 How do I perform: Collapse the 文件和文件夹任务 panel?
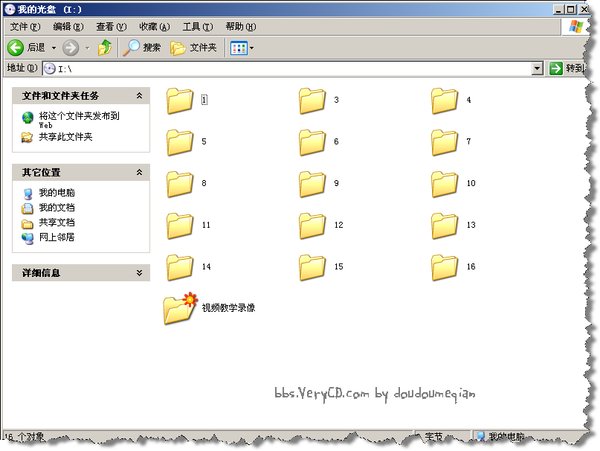click(140, 95)
